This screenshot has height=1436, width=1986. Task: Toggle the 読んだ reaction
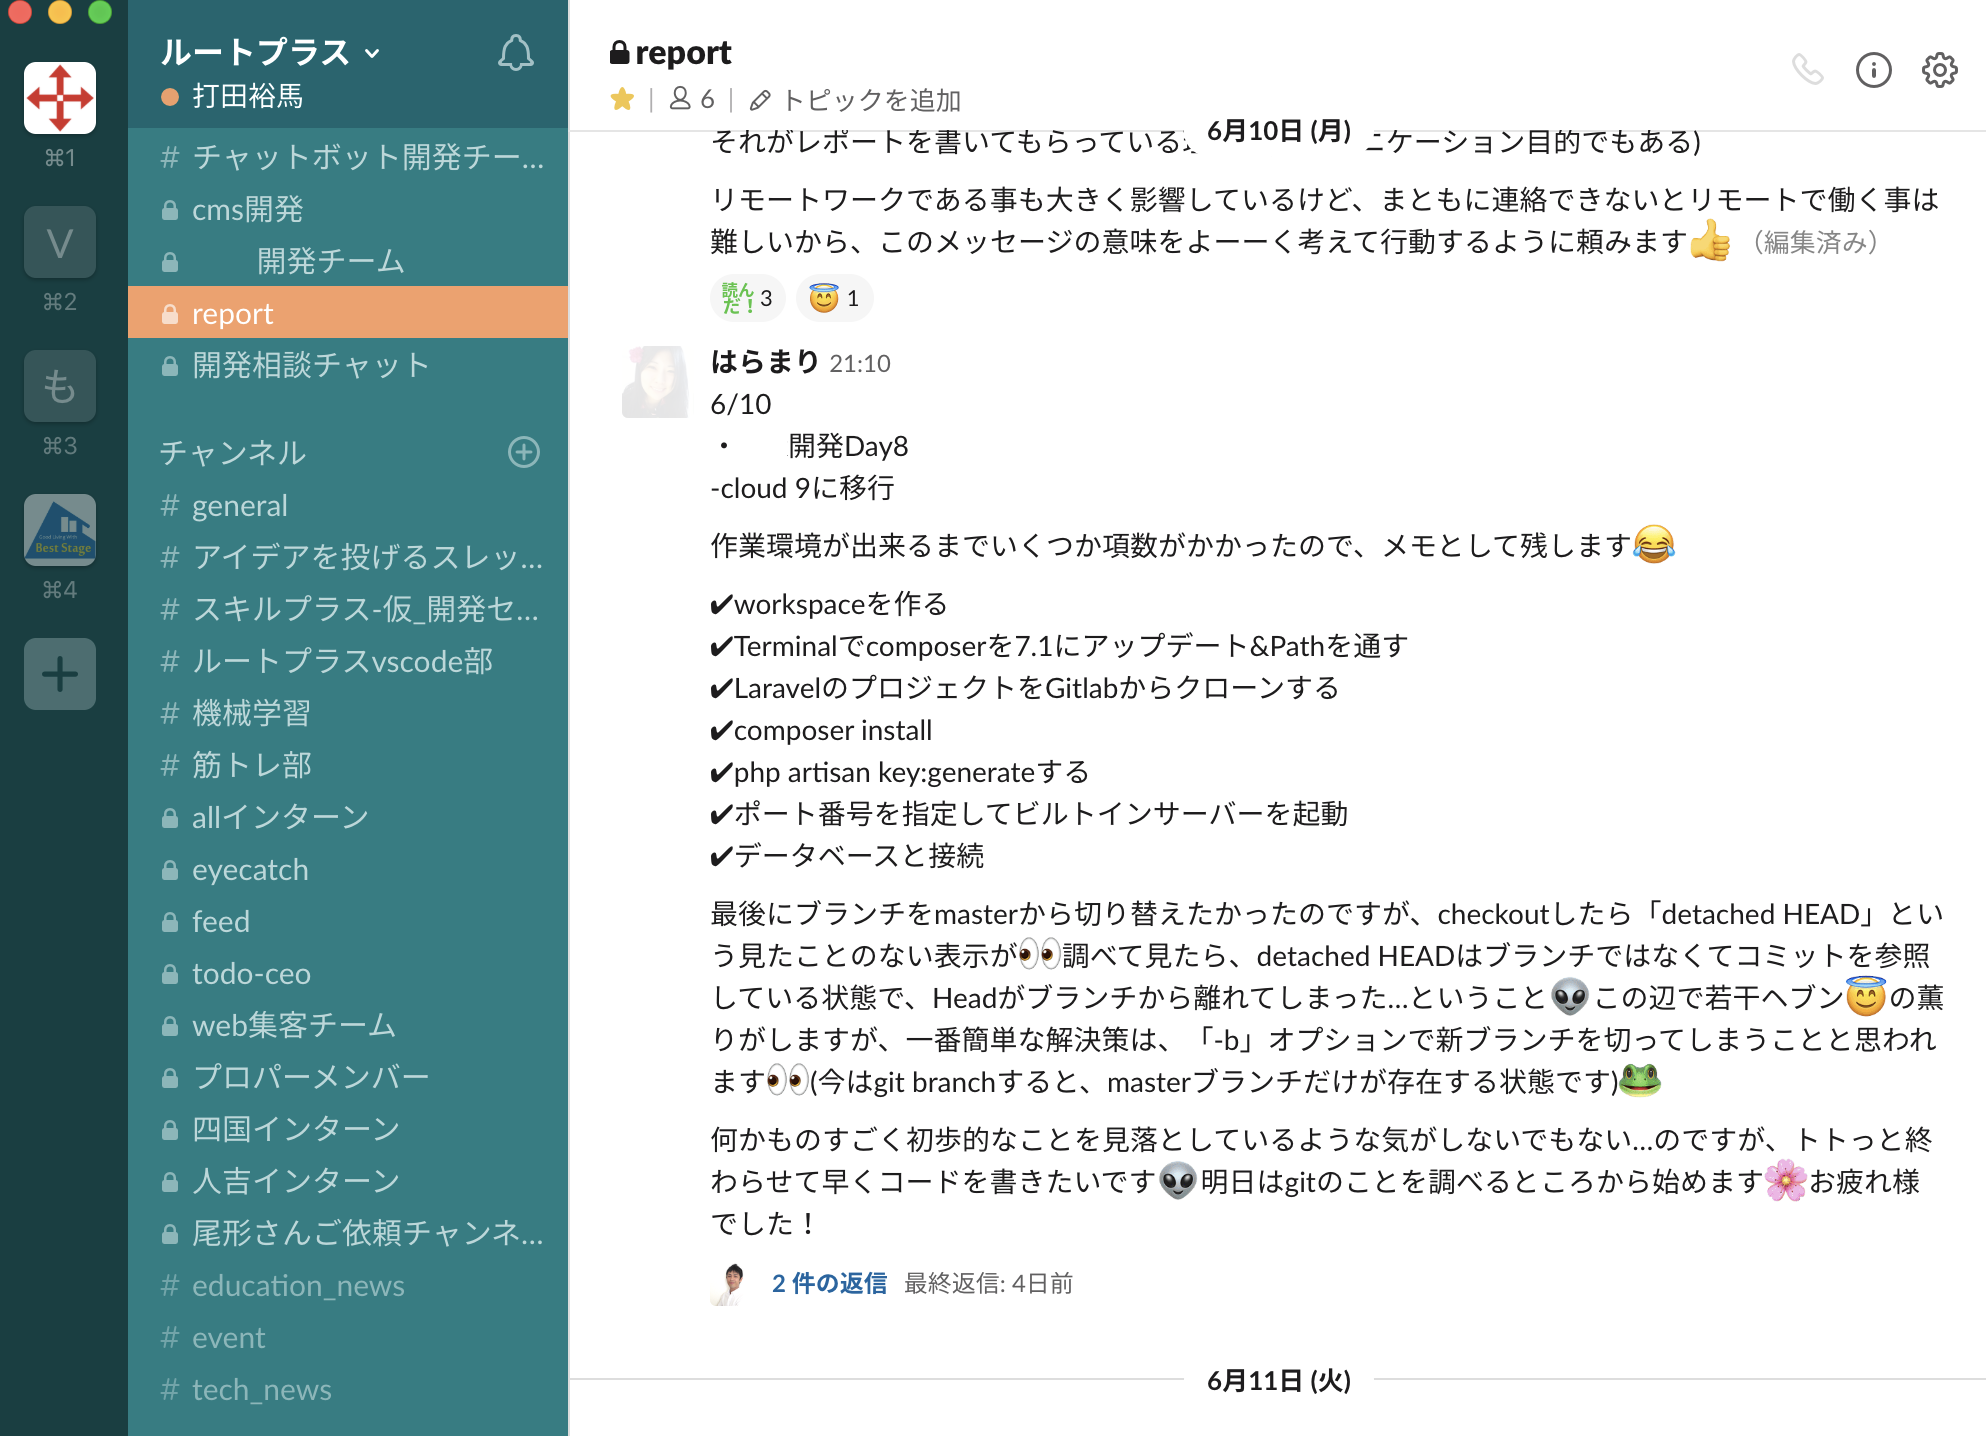pos(747,297)
